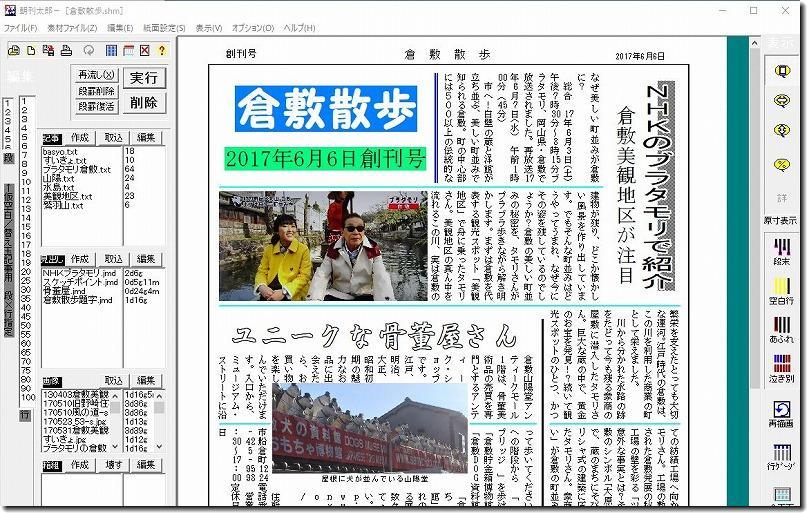807x513 pixels.
Task: Open the 編集(E) menu
Action: click(x=120, y=28)
